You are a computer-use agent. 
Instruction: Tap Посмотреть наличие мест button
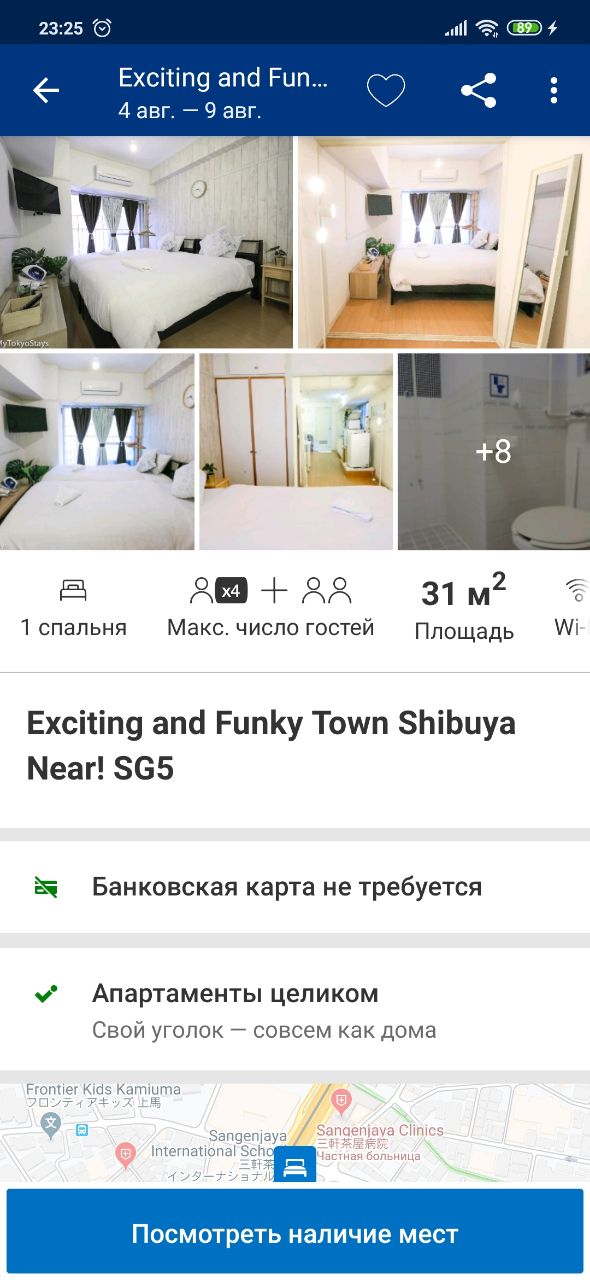coord(295,1233)
